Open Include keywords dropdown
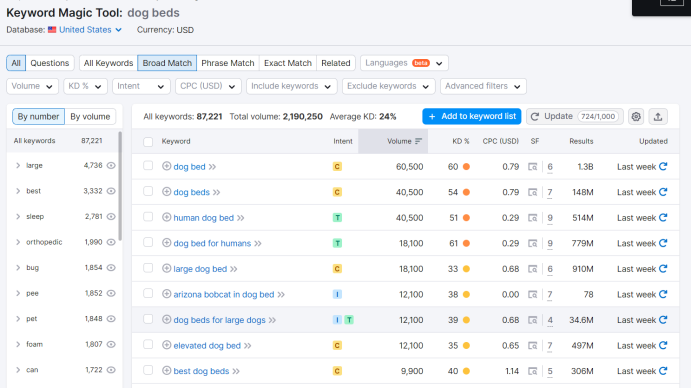Image resolution: width=692 pixels, height=389 pixels. pos(291,86)
